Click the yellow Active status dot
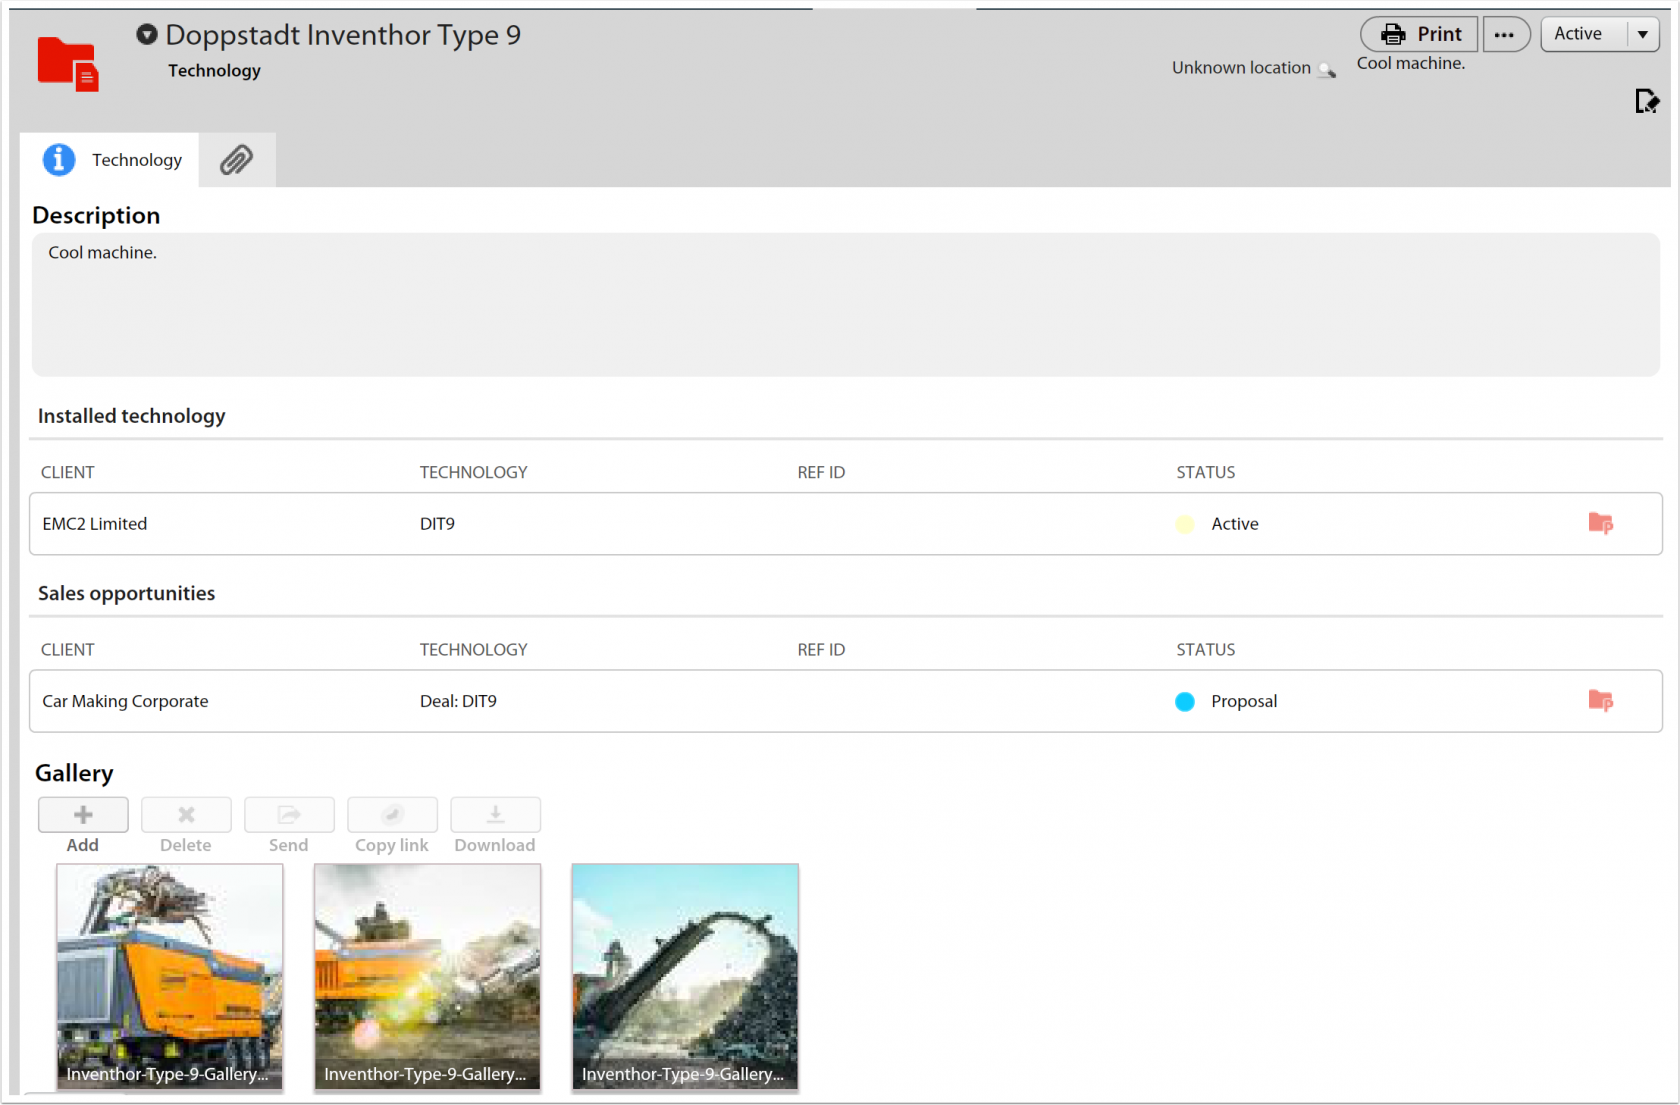1680x1105 pixels. (x=1185, y=524)
